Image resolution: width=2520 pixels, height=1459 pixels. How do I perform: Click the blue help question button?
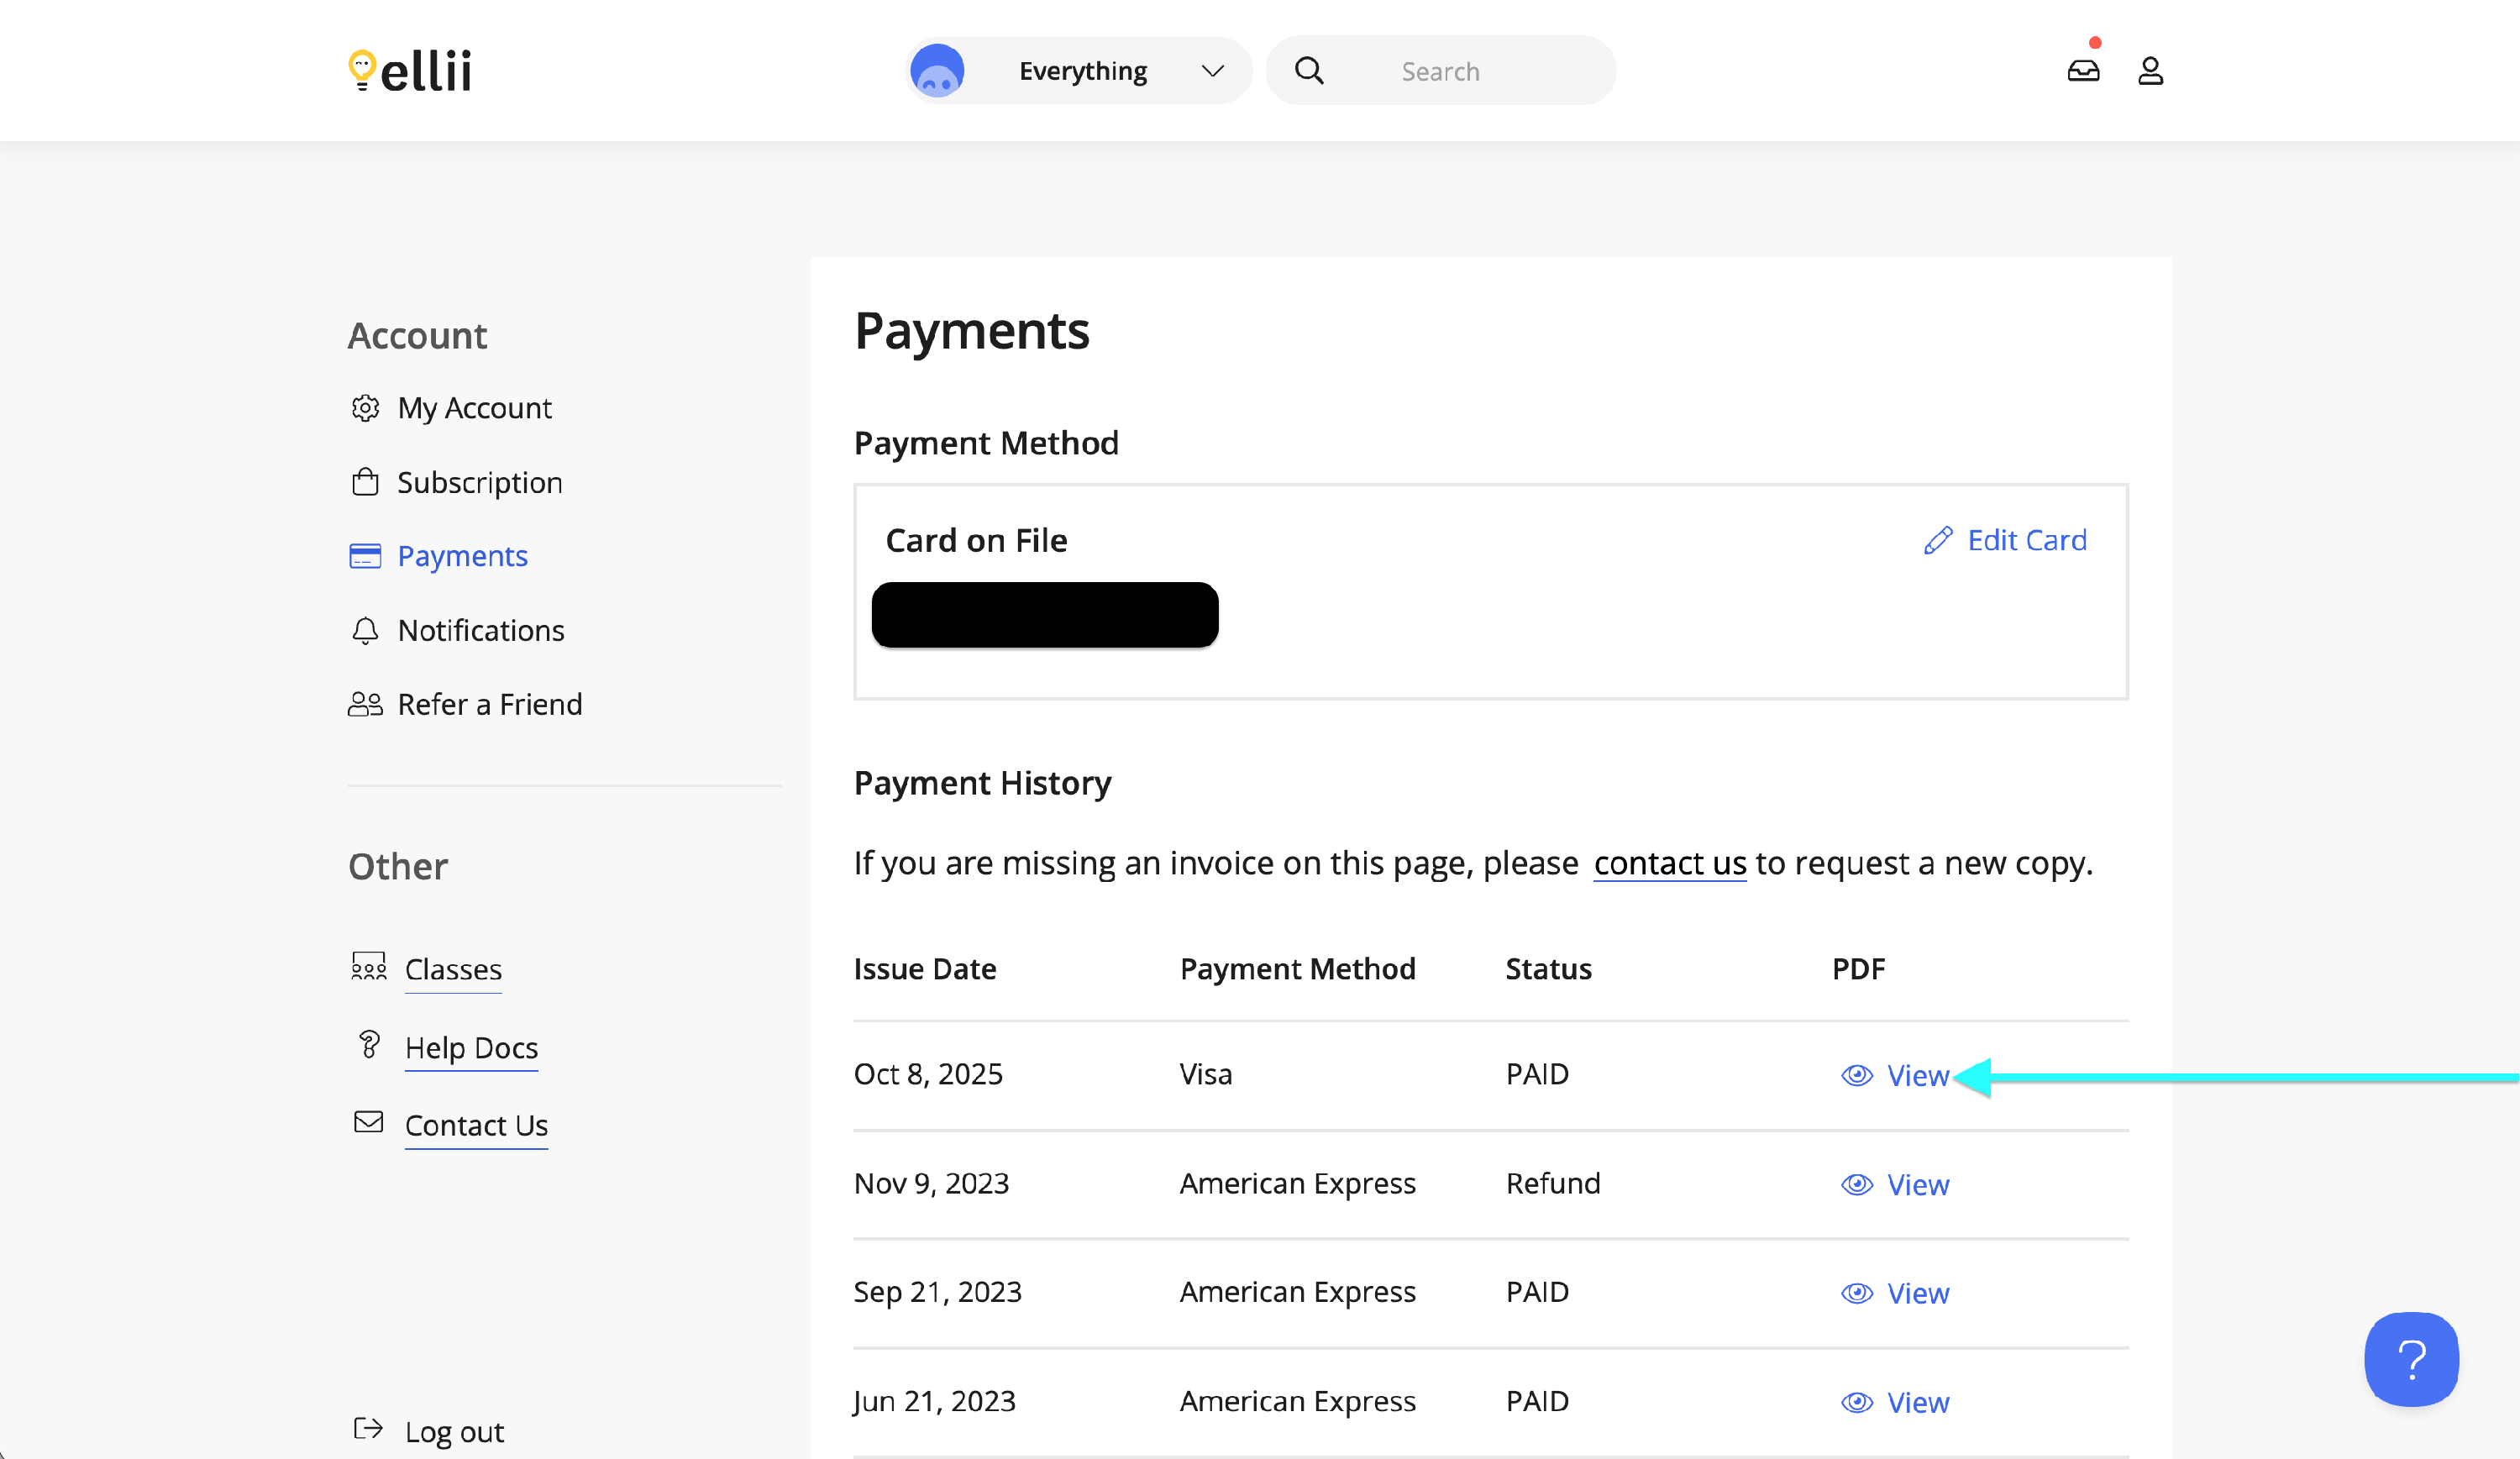pos(2410,1359)
